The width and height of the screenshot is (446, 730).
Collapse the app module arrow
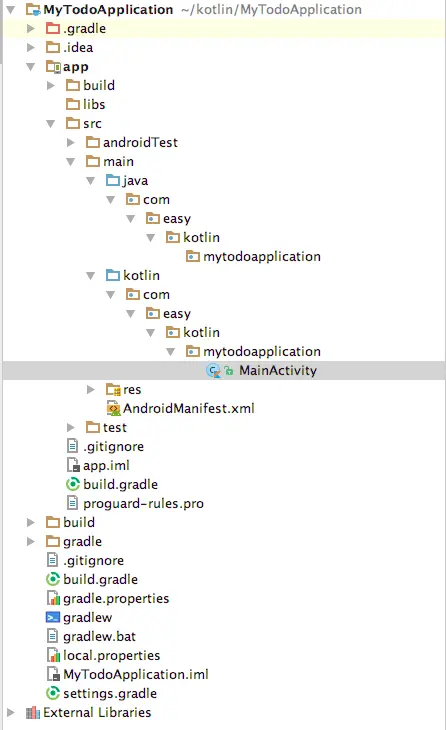[31, 67]
